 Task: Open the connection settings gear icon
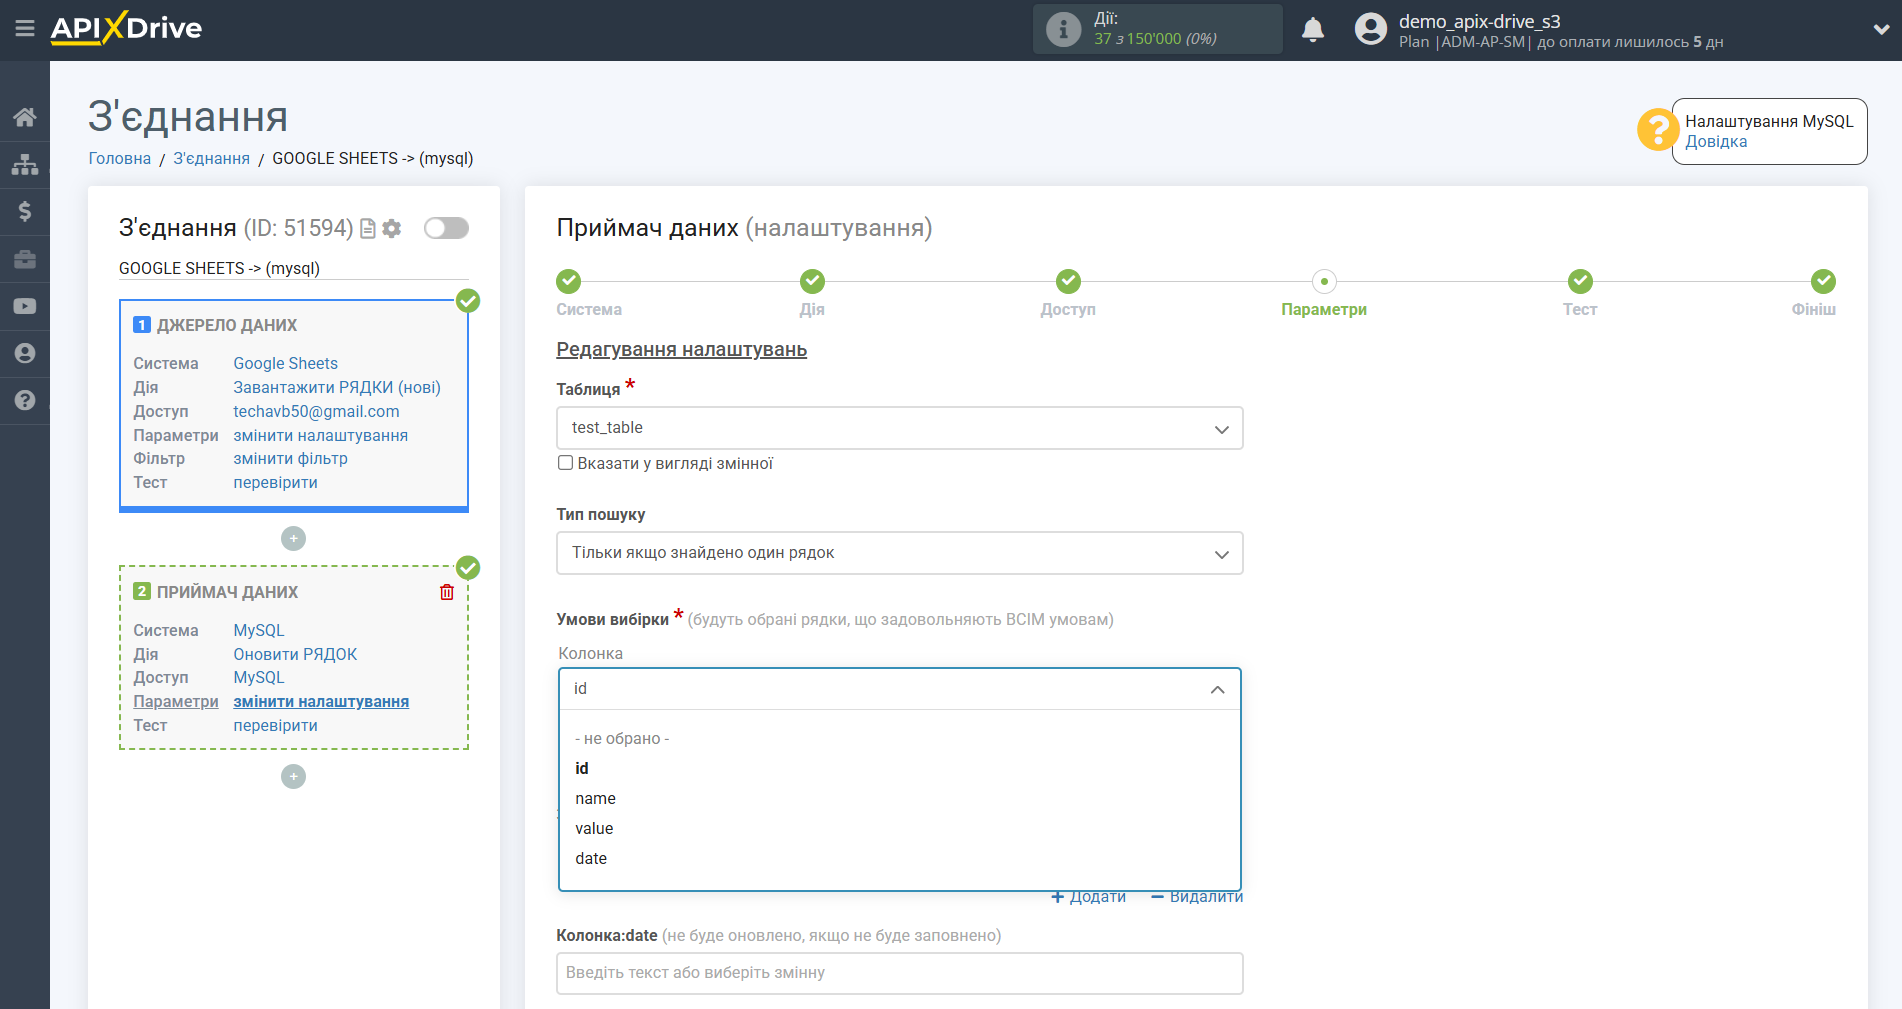click(392, 229)
